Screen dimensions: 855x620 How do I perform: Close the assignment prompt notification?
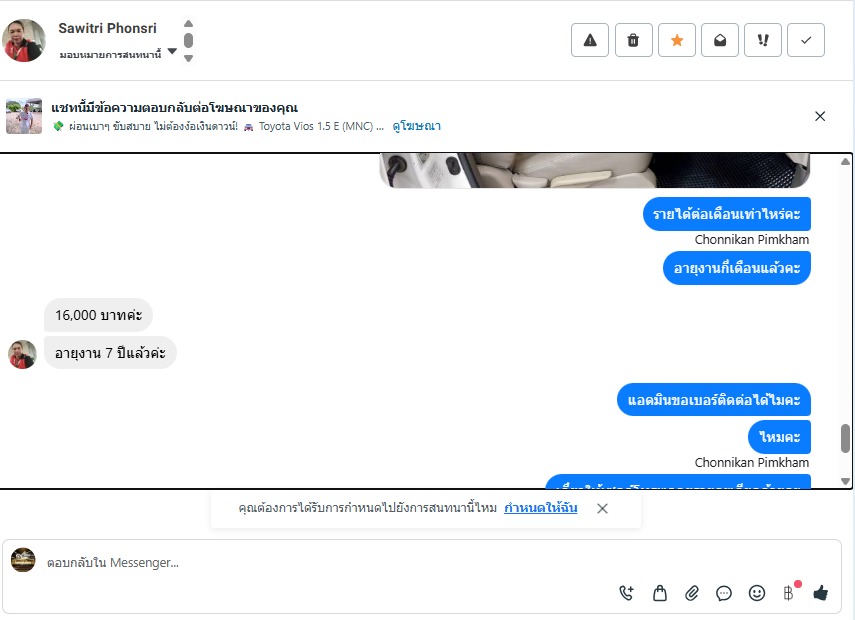[x=602, y=508]
